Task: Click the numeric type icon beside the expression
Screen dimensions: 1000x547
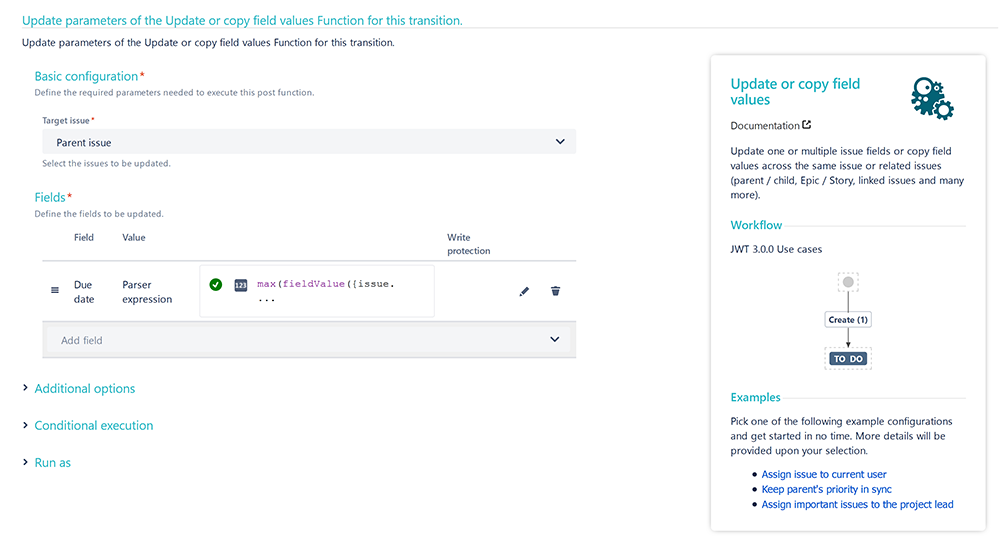Action: (x=240, y=285)
